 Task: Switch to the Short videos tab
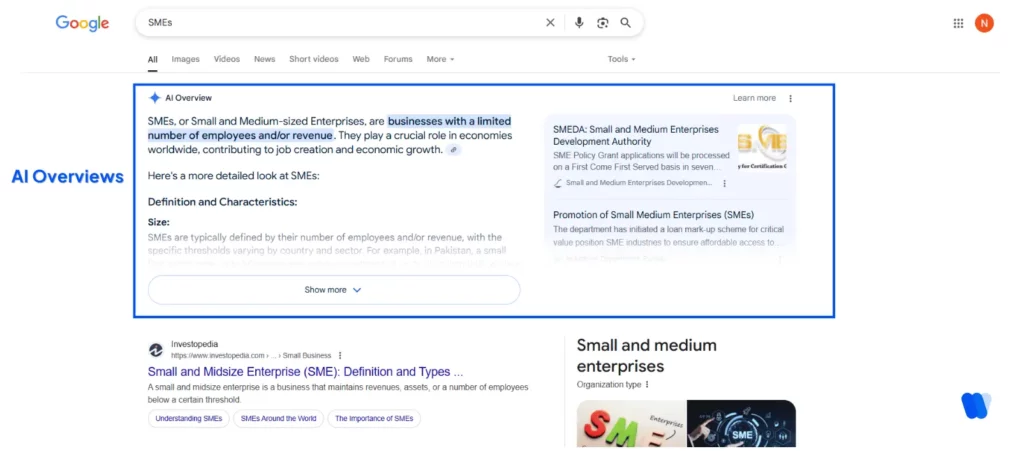pyautogui.click(x=313, y=59)
